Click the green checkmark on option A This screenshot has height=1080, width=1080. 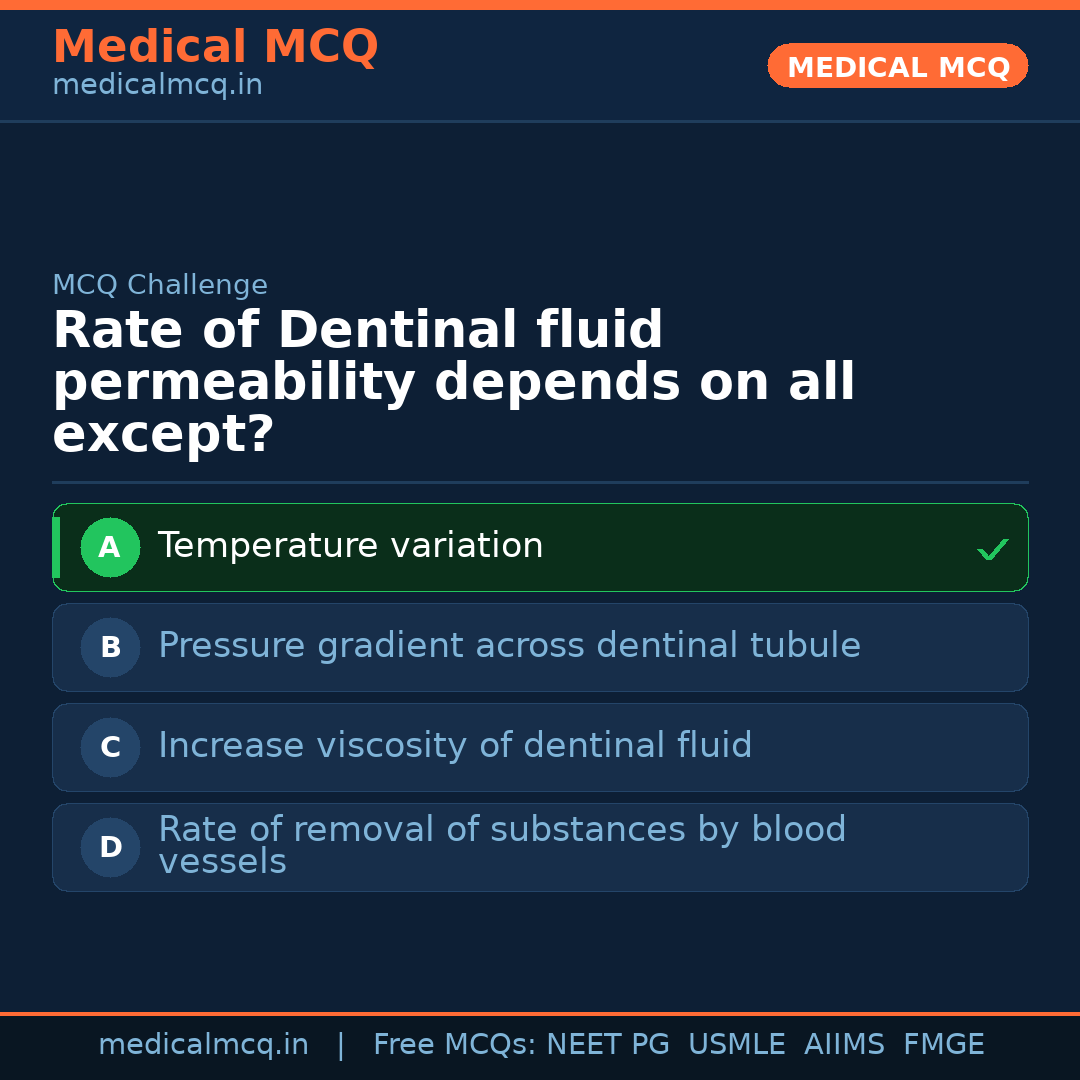[992, 549]
